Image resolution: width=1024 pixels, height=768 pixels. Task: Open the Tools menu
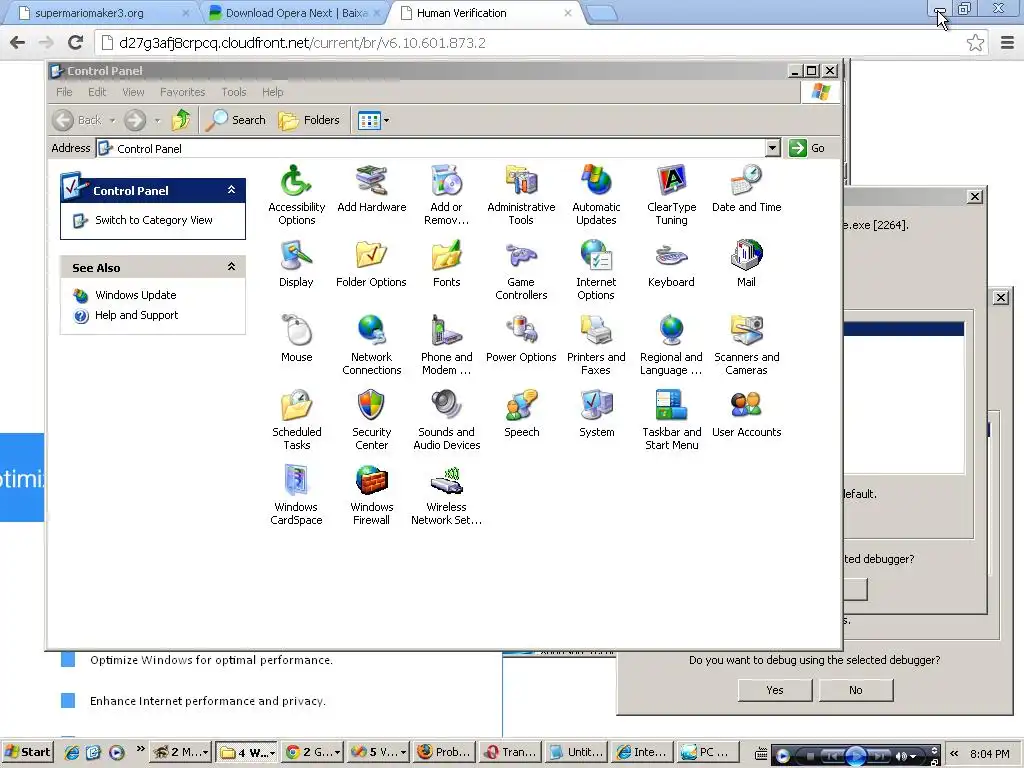click(234, 92)
